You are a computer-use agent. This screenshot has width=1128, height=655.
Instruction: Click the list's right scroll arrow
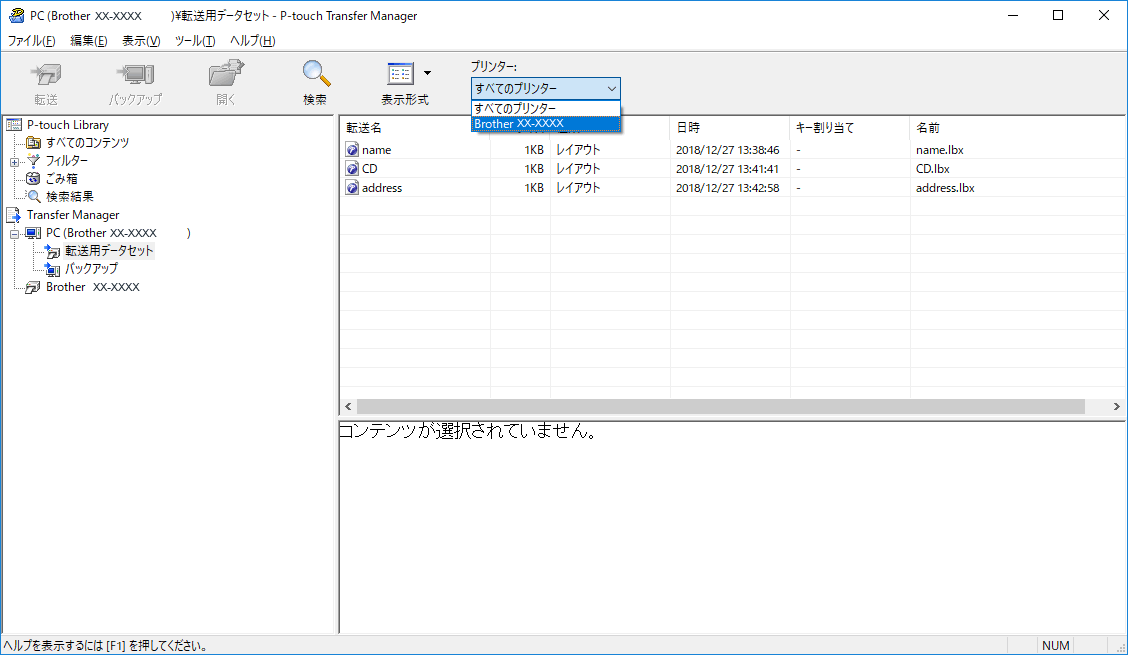[x=1116, y=407]
